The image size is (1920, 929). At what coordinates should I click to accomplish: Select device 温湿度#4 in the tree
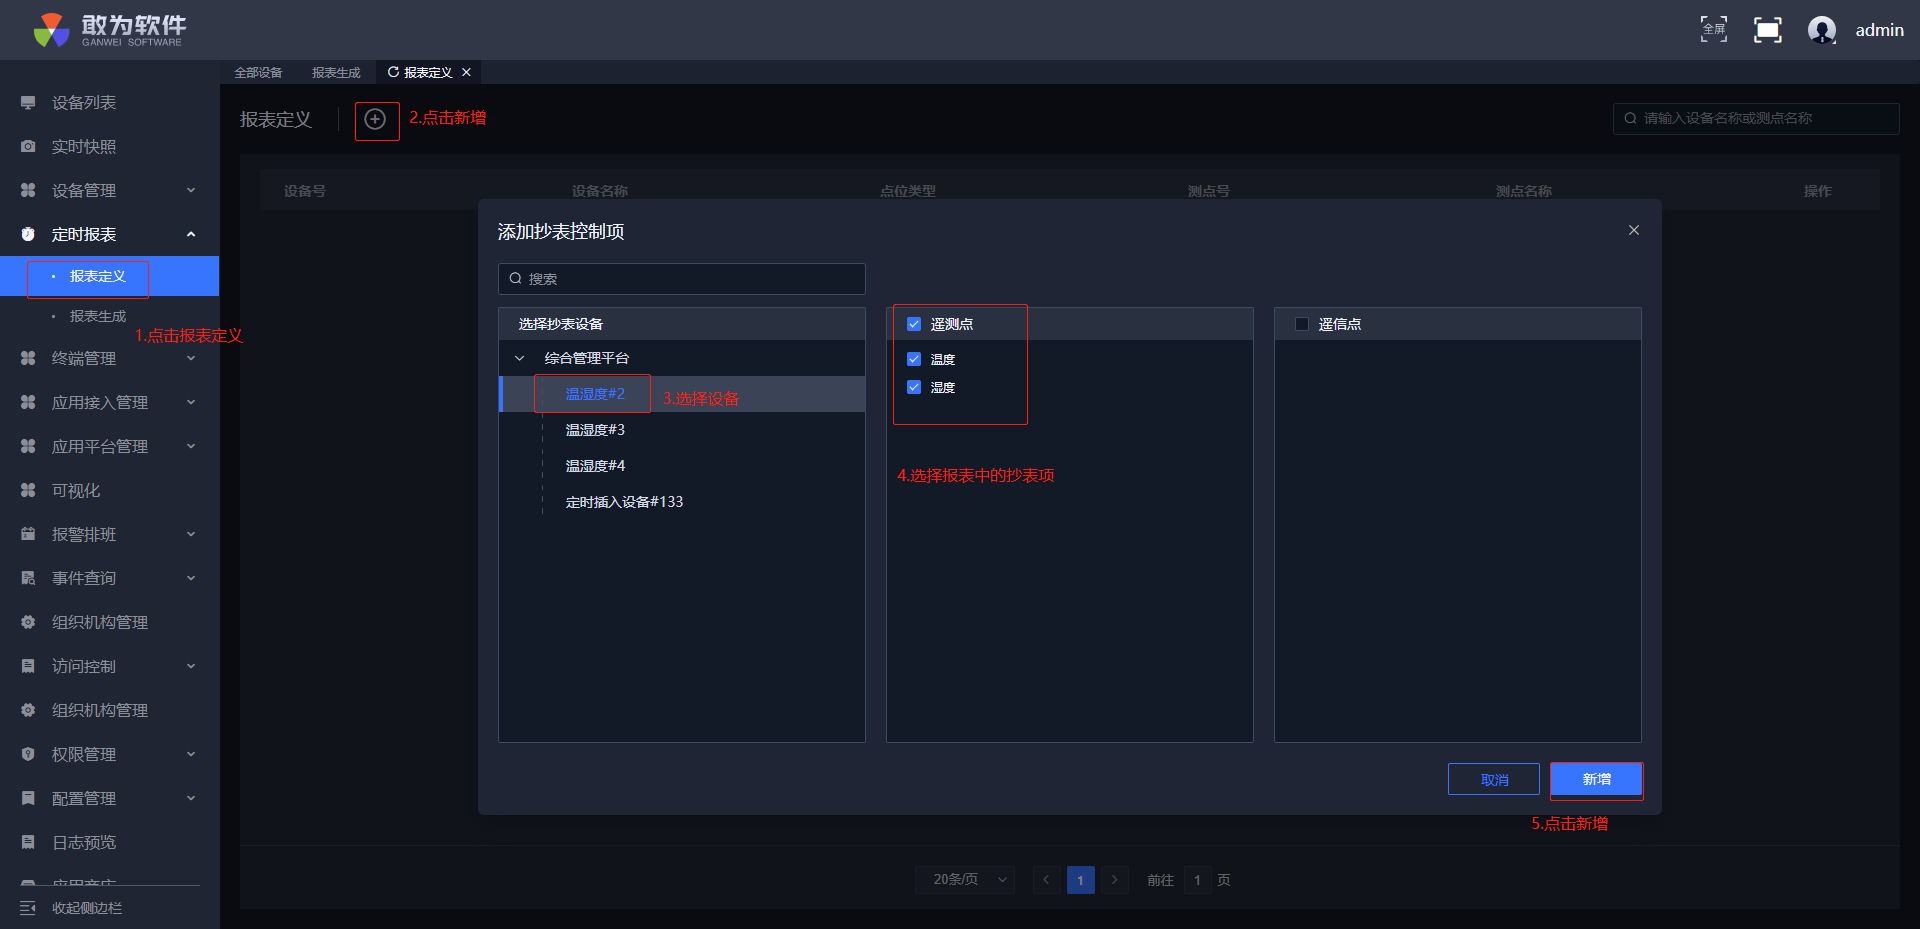point(595,466)
